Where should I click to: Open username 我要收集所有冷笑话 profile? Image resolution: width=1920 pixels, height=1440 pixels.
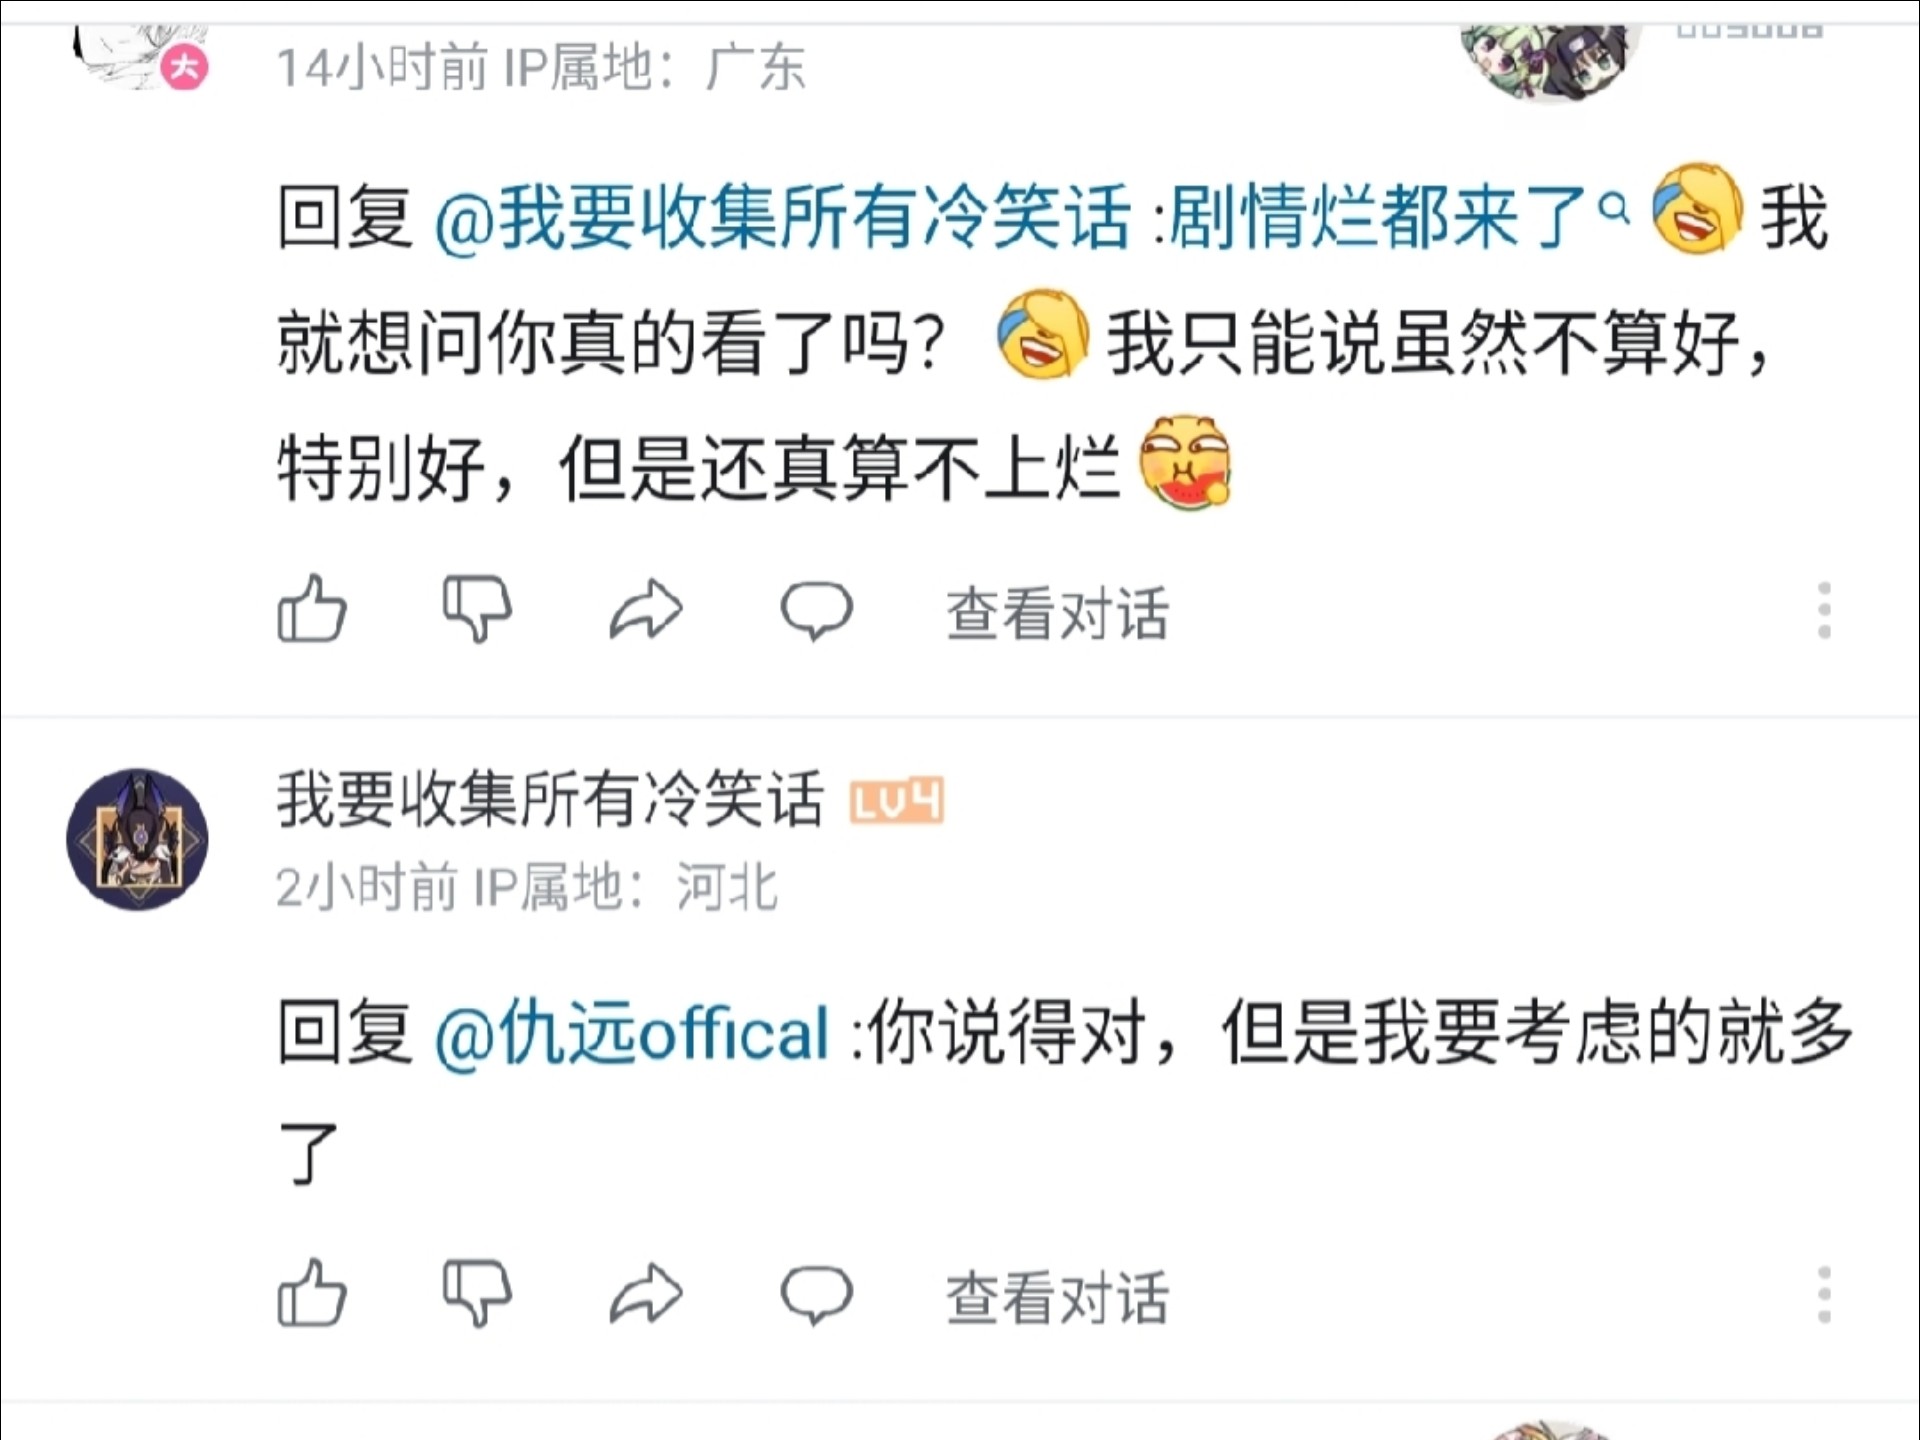point(550,799)
